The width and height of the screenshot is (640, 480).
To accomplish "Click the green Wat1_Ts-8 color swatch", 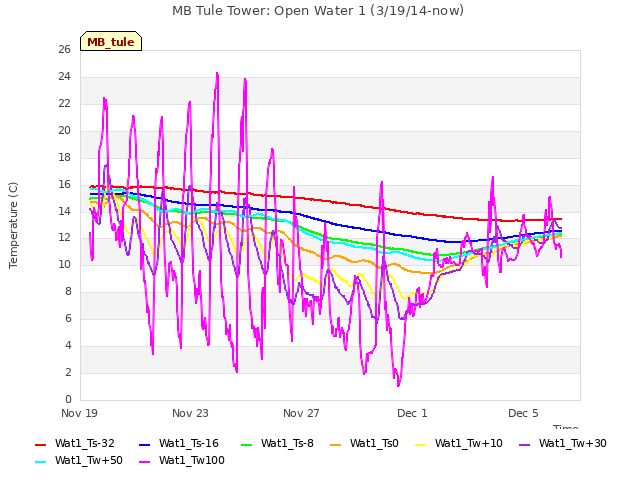I will point(247,444).
